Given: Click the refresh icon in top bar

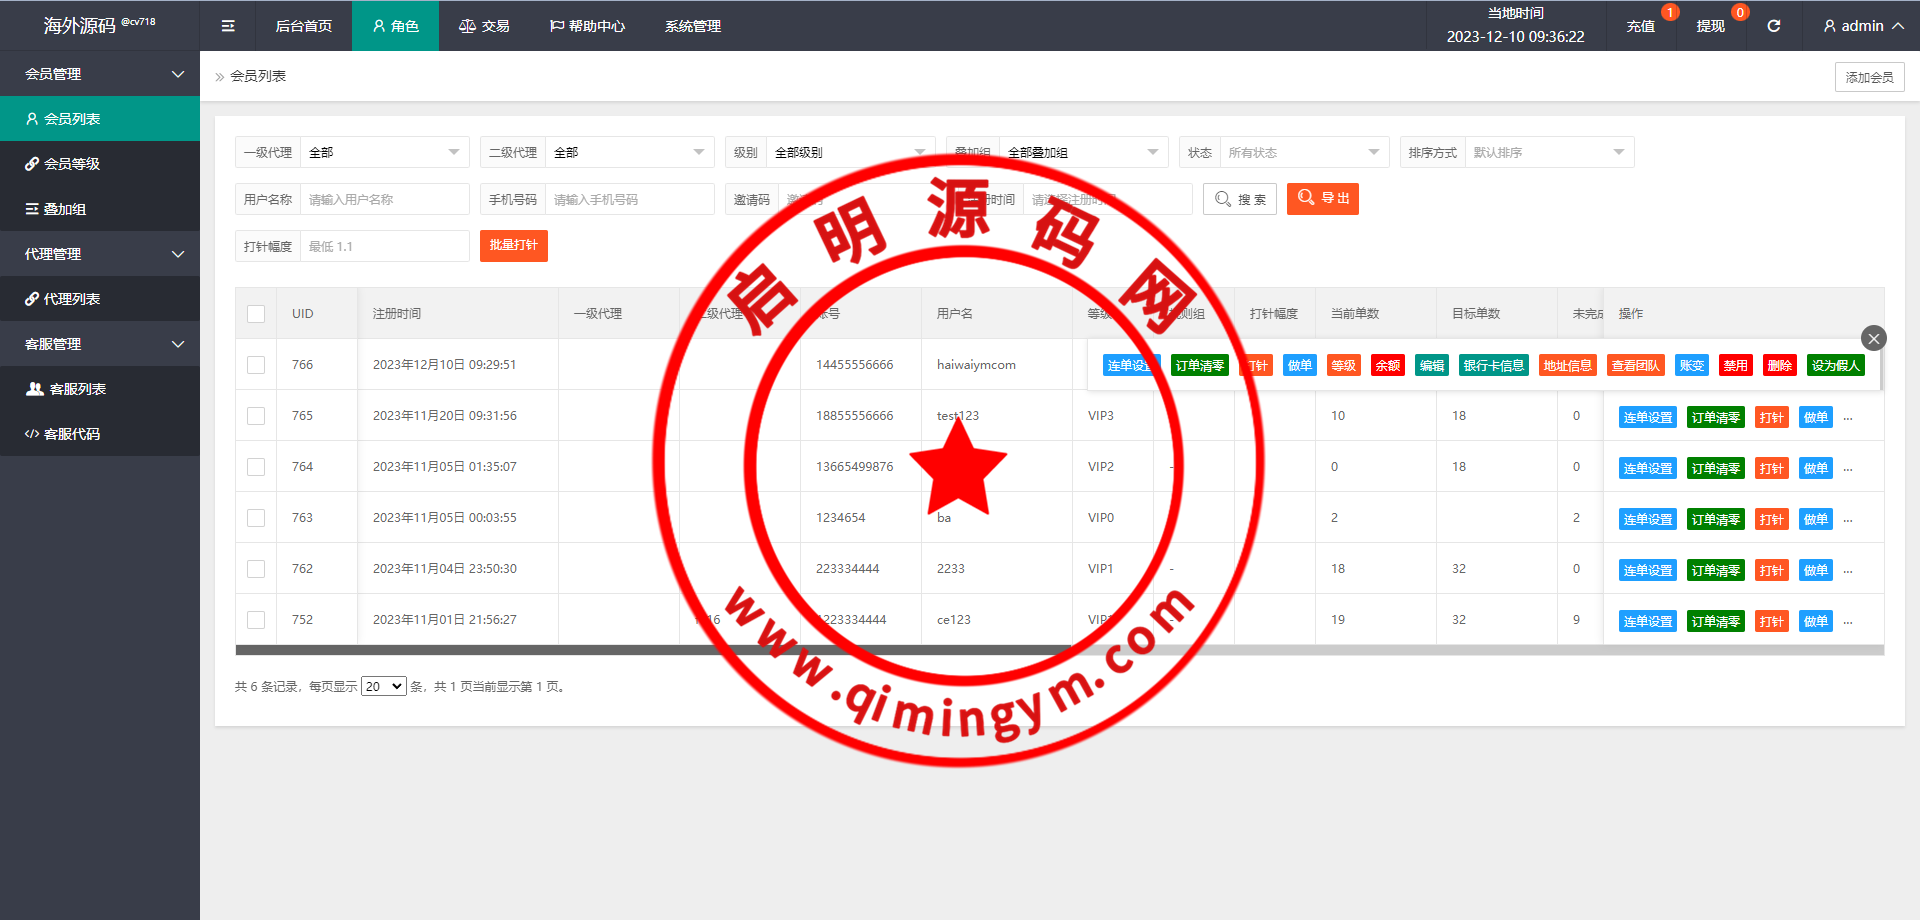Looking at the screenshot, I should click(x=1773, y=26).
